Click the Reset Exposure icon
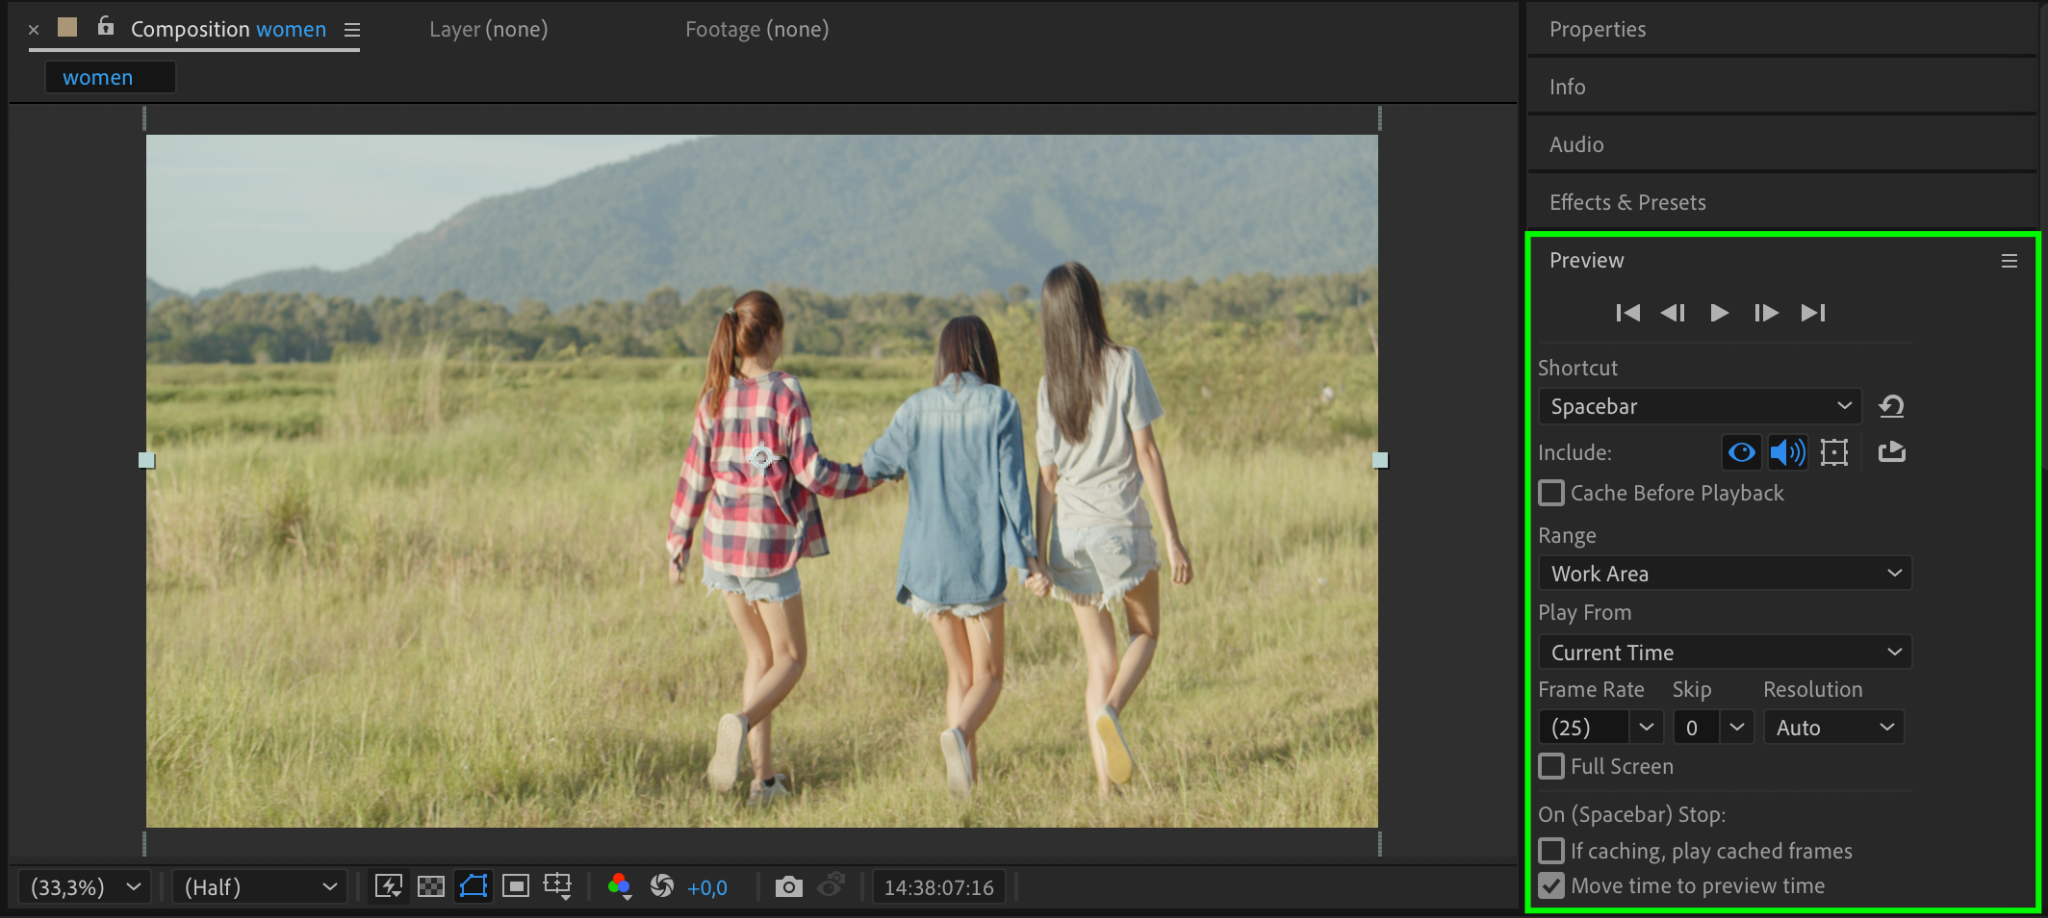The height and width of the screenshot is (918, 2048). (662, 886)
